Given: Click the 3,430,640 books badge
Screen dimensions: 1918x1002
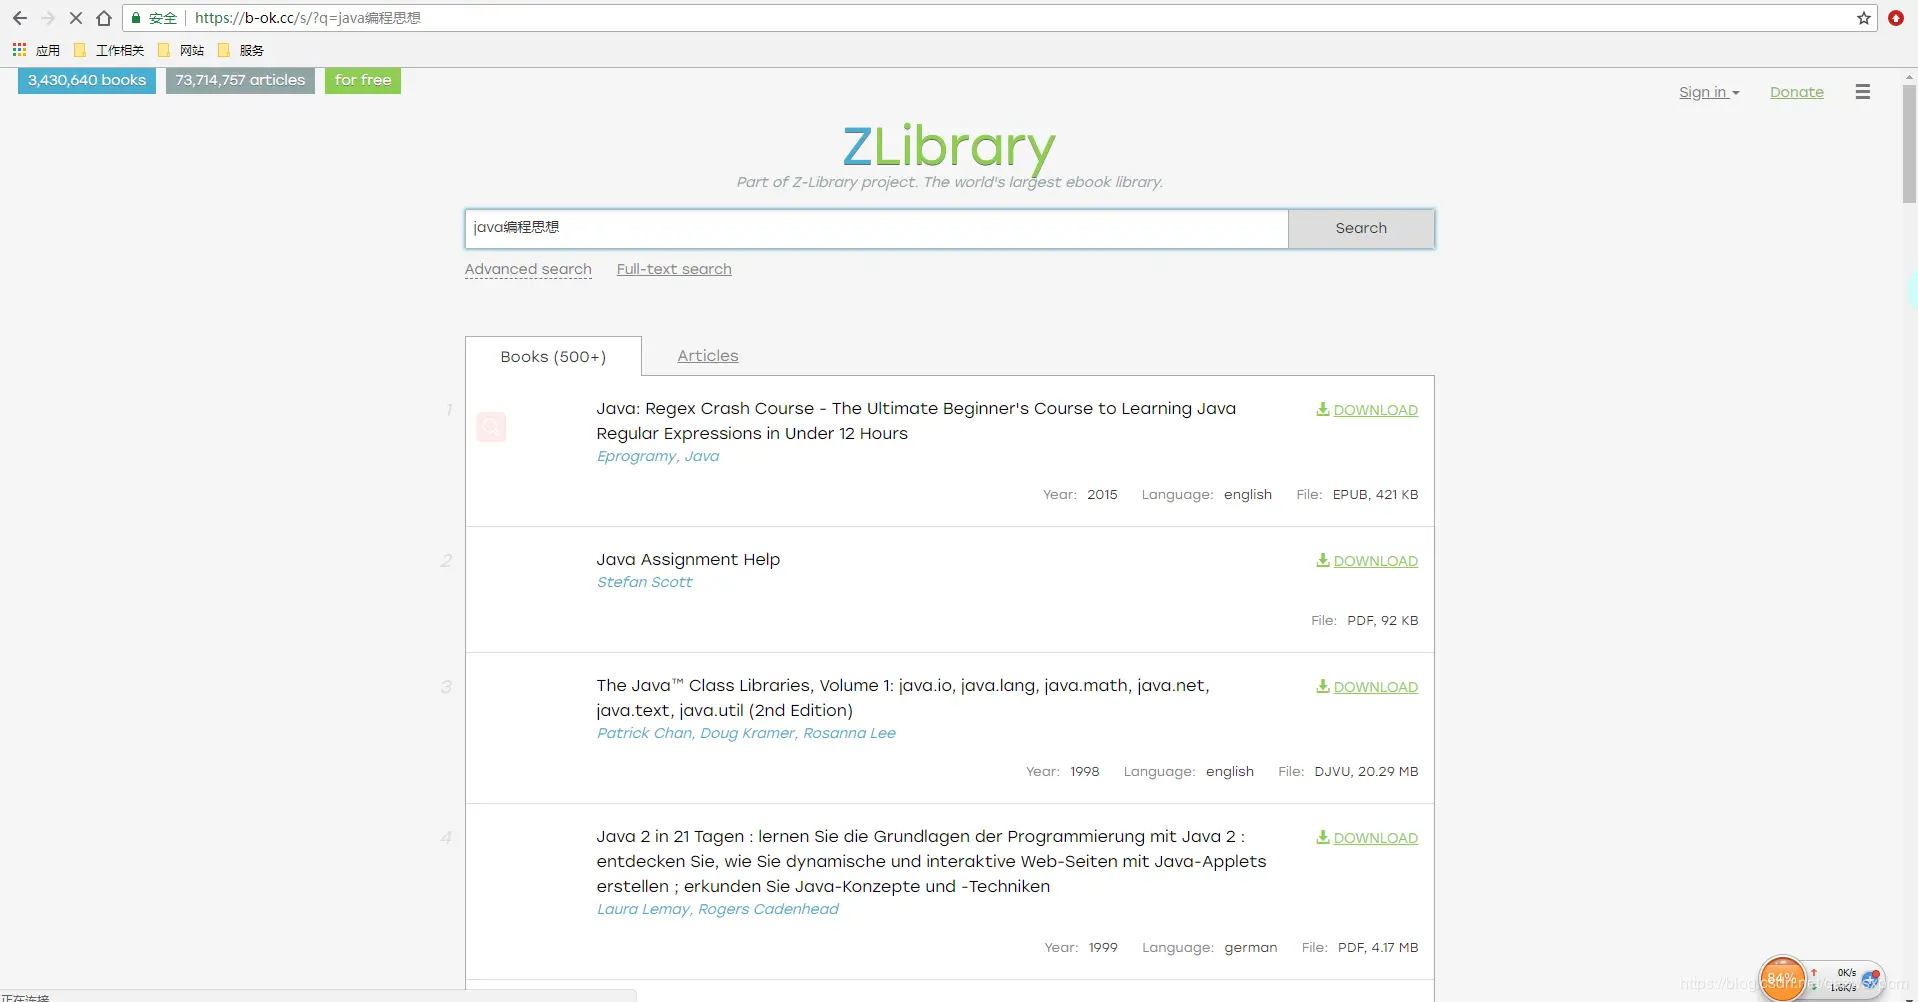Looking at the screenshot, I should point(87,80).
